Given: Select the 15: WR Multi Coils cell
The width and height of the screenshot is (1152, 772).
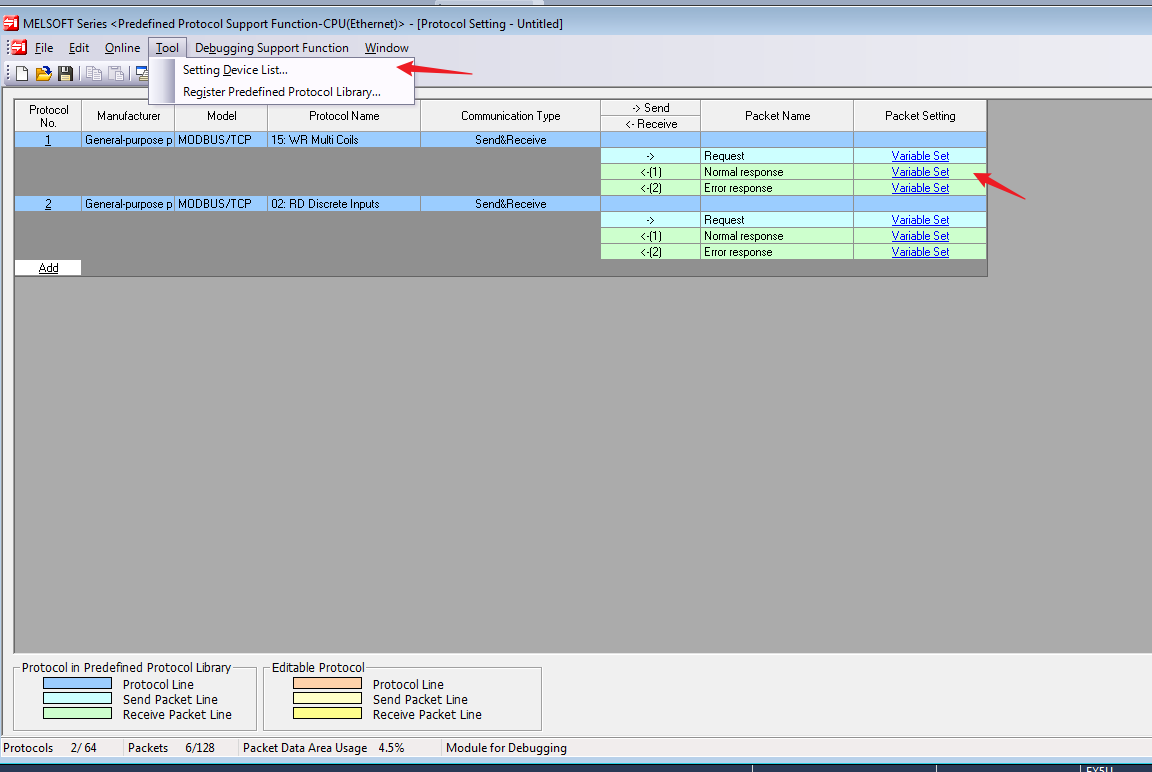Looking at the screenshot, I should pyautogui.click(x=343, y=140).
